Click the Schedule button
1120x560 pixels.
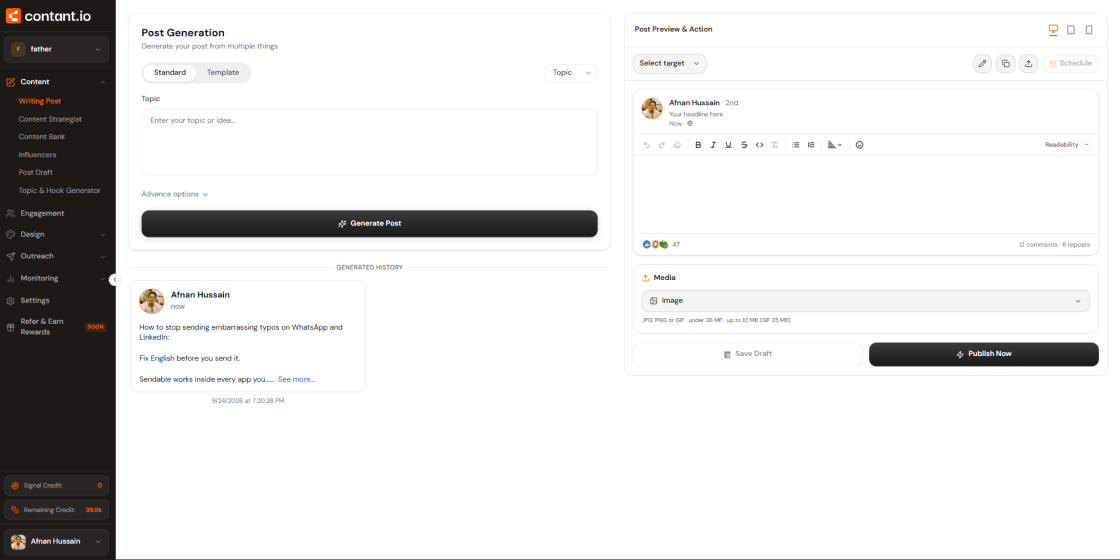(1070, 64)
